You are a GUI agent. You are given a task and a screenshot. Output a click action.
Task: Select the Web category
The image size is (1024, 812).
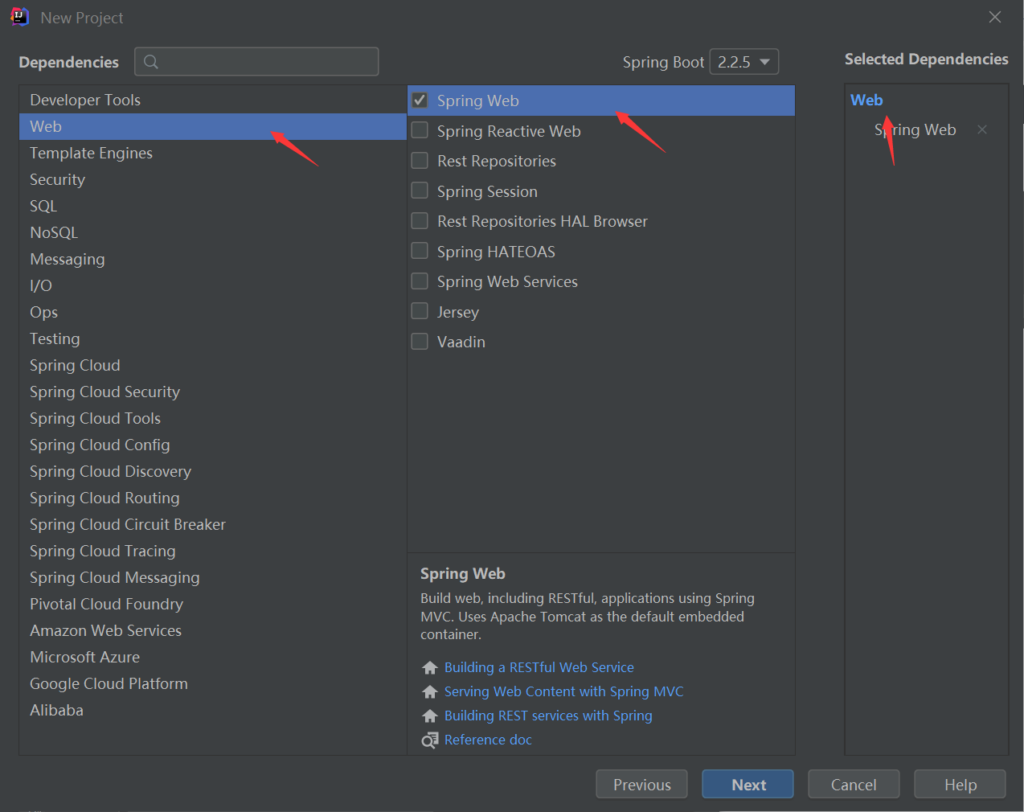click(213, 126)
